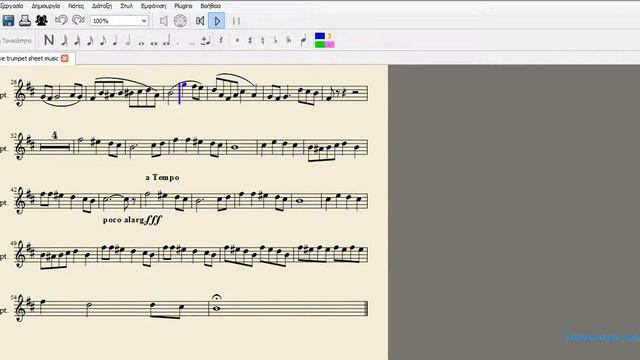The width and height of the screenshot is (640, 360).
Task: Click measure number 42
Action: 14,189
